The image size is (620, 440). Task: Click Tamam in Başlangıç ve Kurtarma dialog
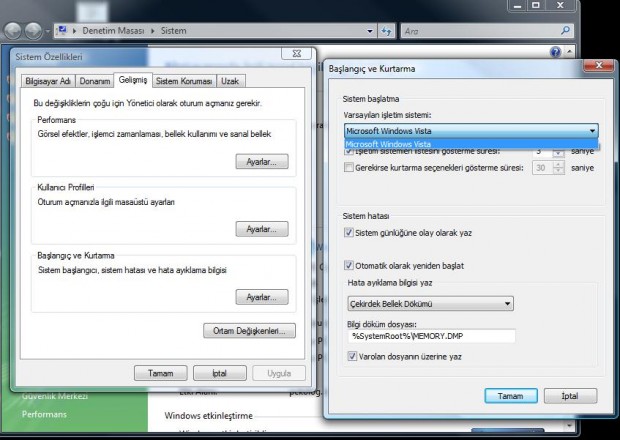(510, 396)
